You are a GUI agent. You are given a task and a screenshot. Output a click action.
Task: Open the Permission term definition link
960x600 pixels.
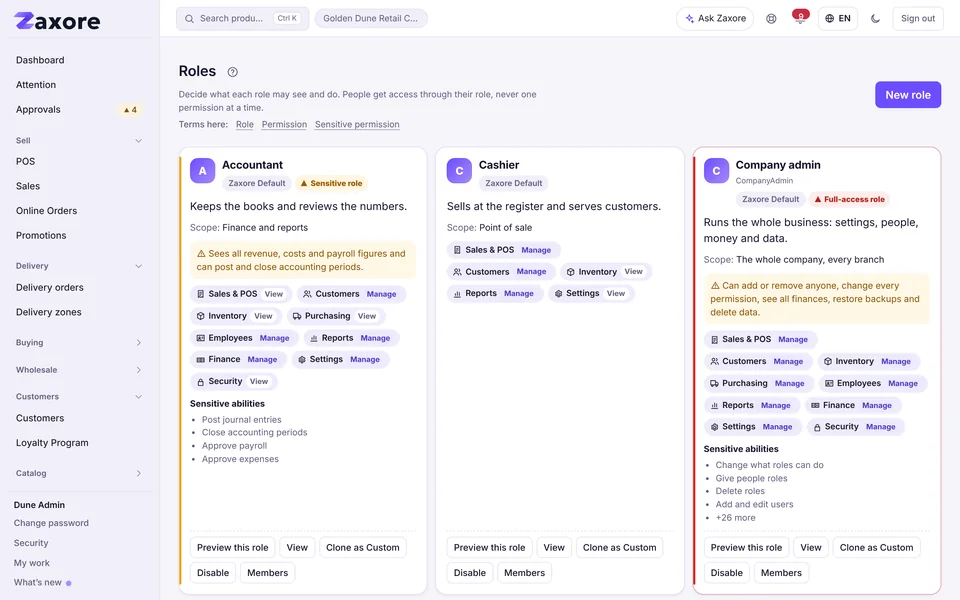(x=284, y=124)
